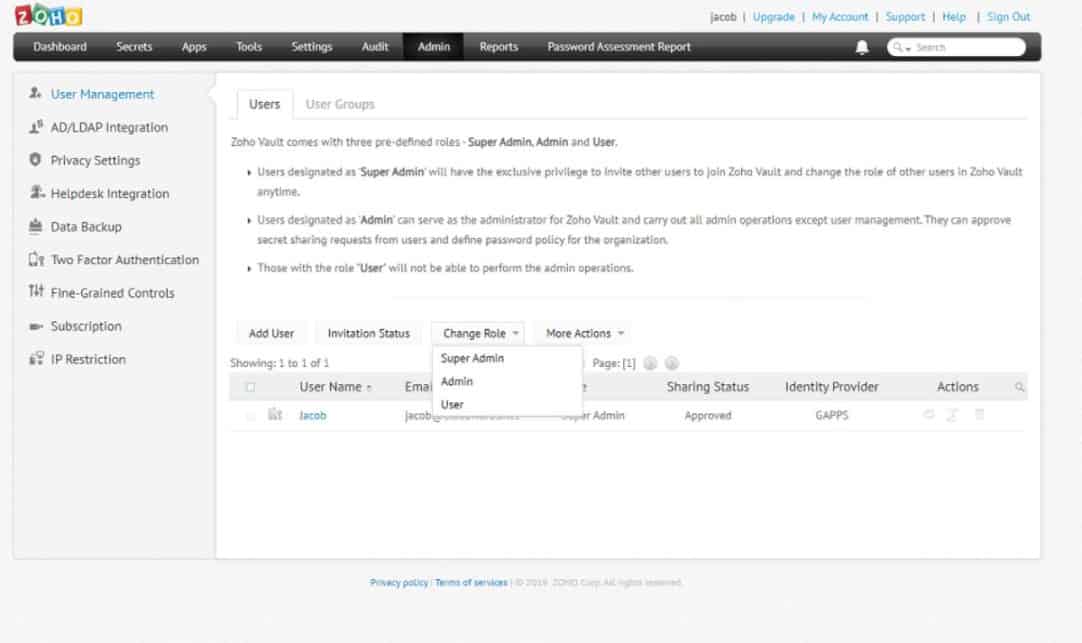Click the Privacy Settings shield icon
The height and width of the screenshot is (643, 1082).
35,160
